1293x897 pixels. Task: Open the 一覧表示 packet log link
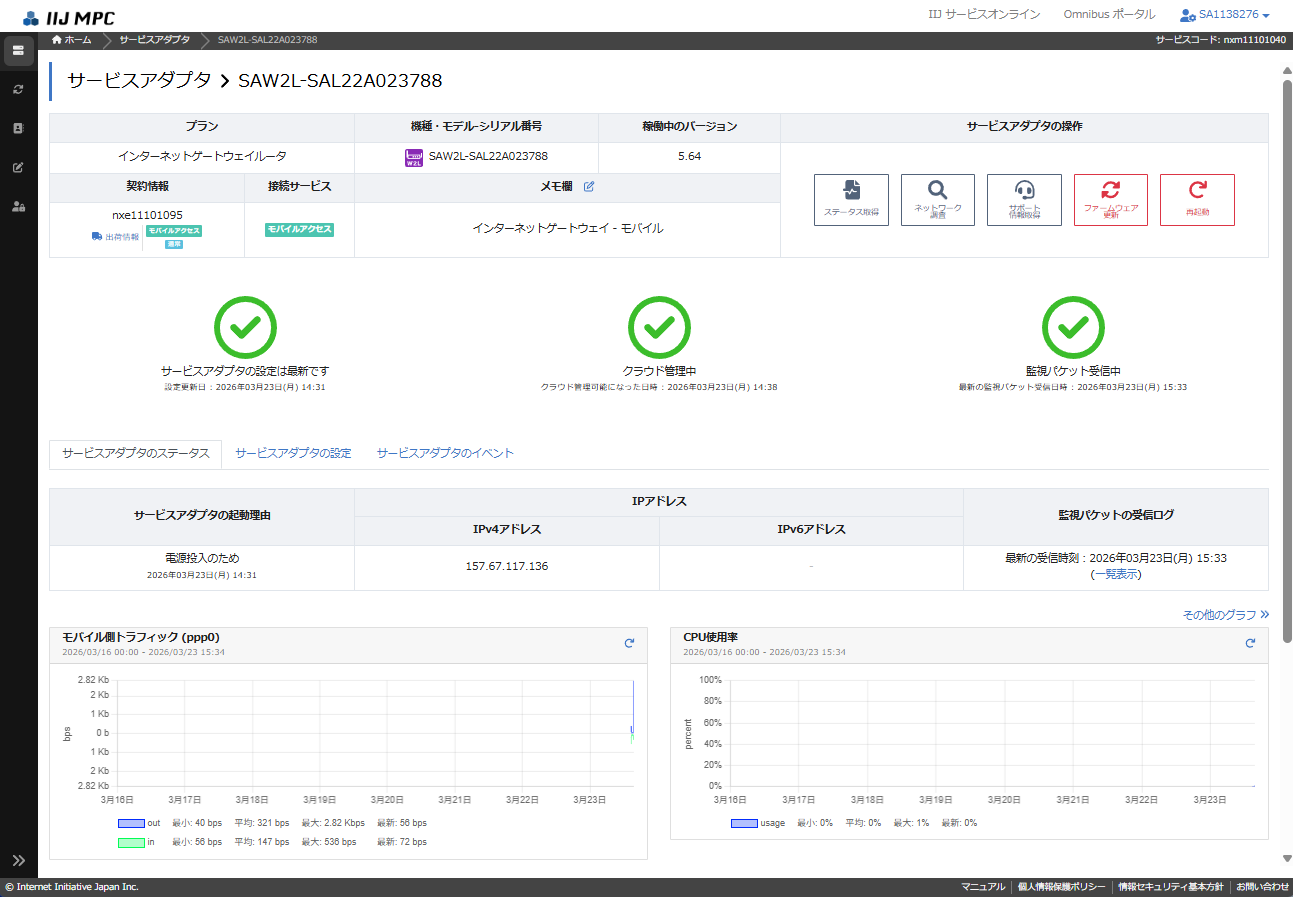pos(1115,574)
